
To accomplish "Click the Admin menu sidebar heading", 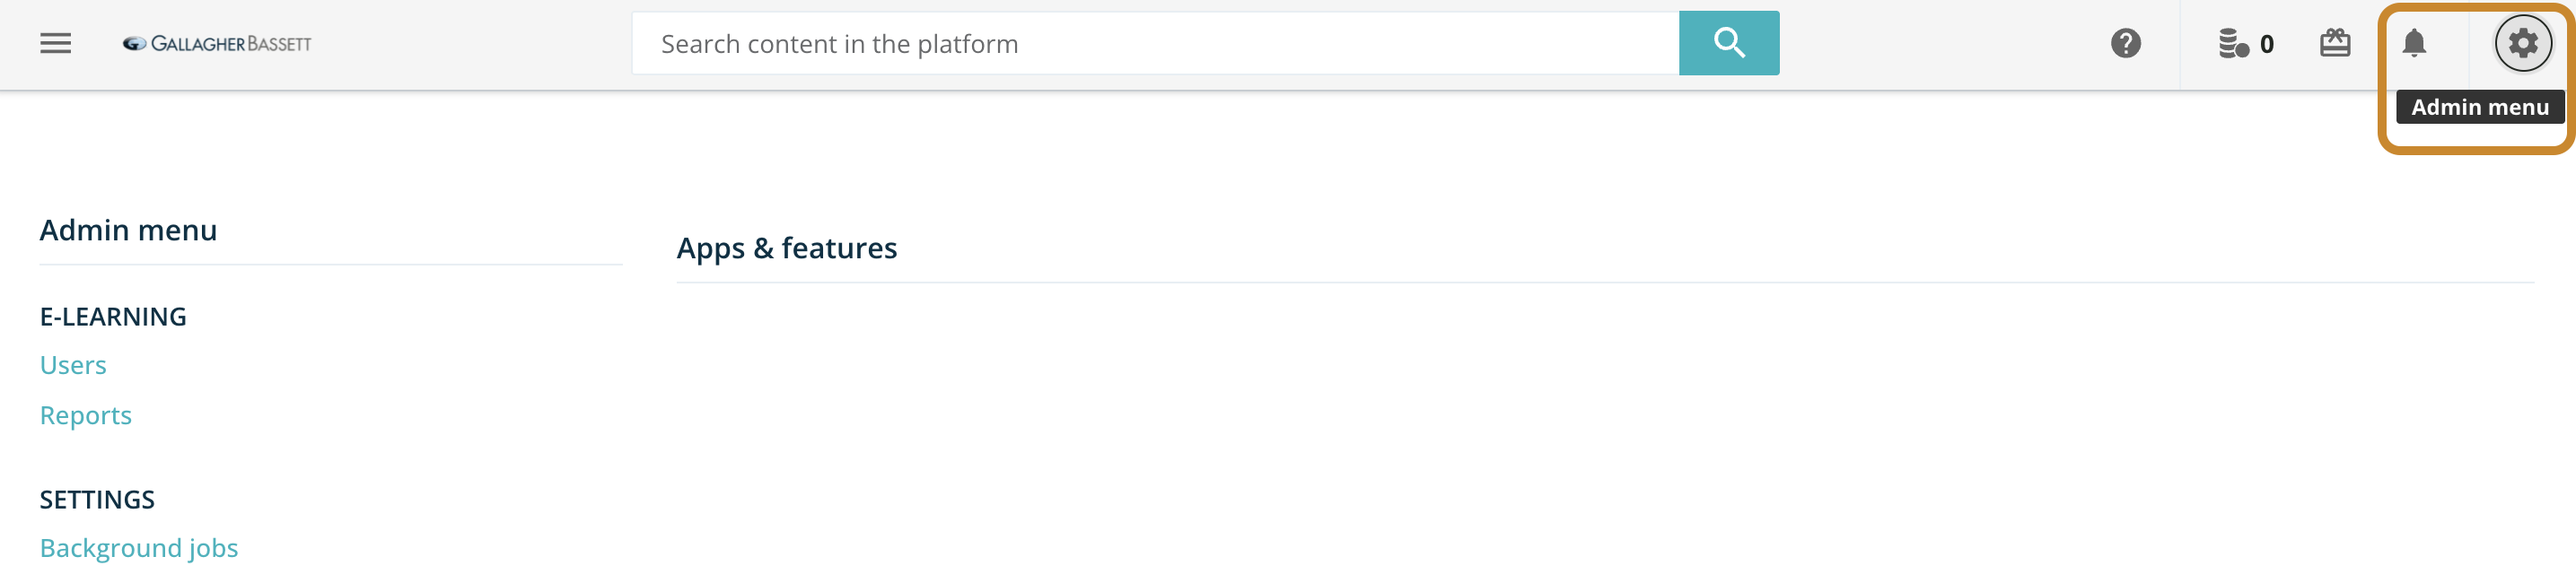I will [x=128, y=230].
